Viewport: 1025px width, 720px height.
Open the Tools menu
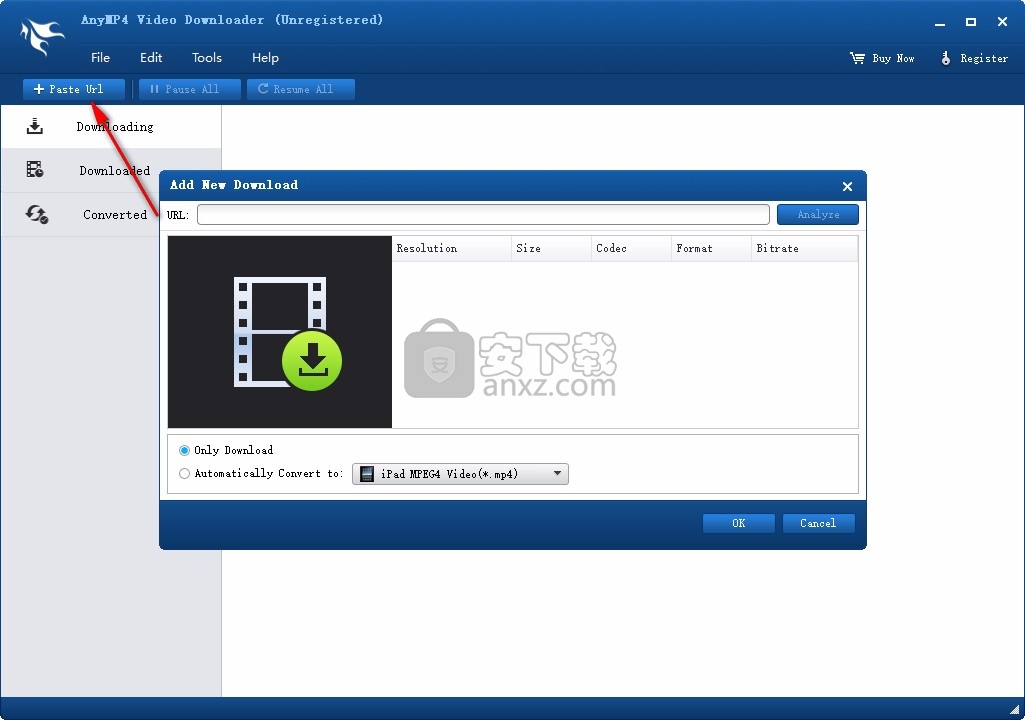pos(207,58)
